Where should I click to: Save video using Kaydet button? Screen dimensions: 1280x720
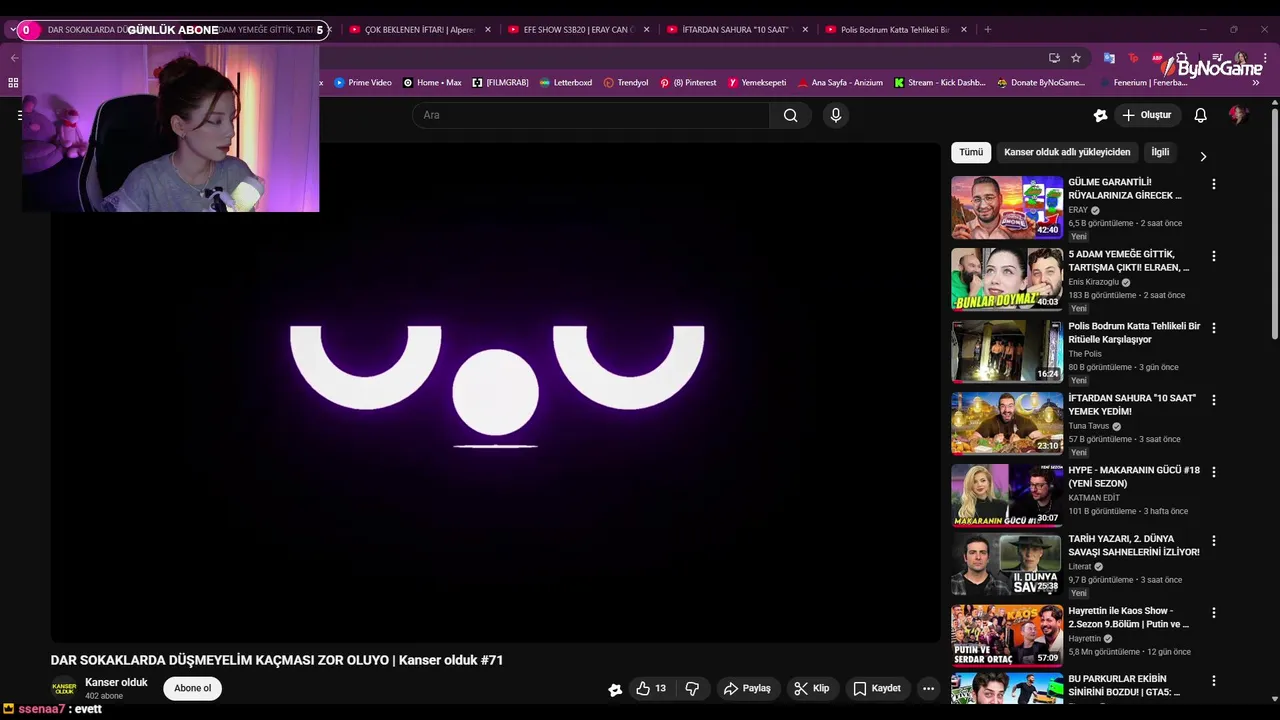876,688
